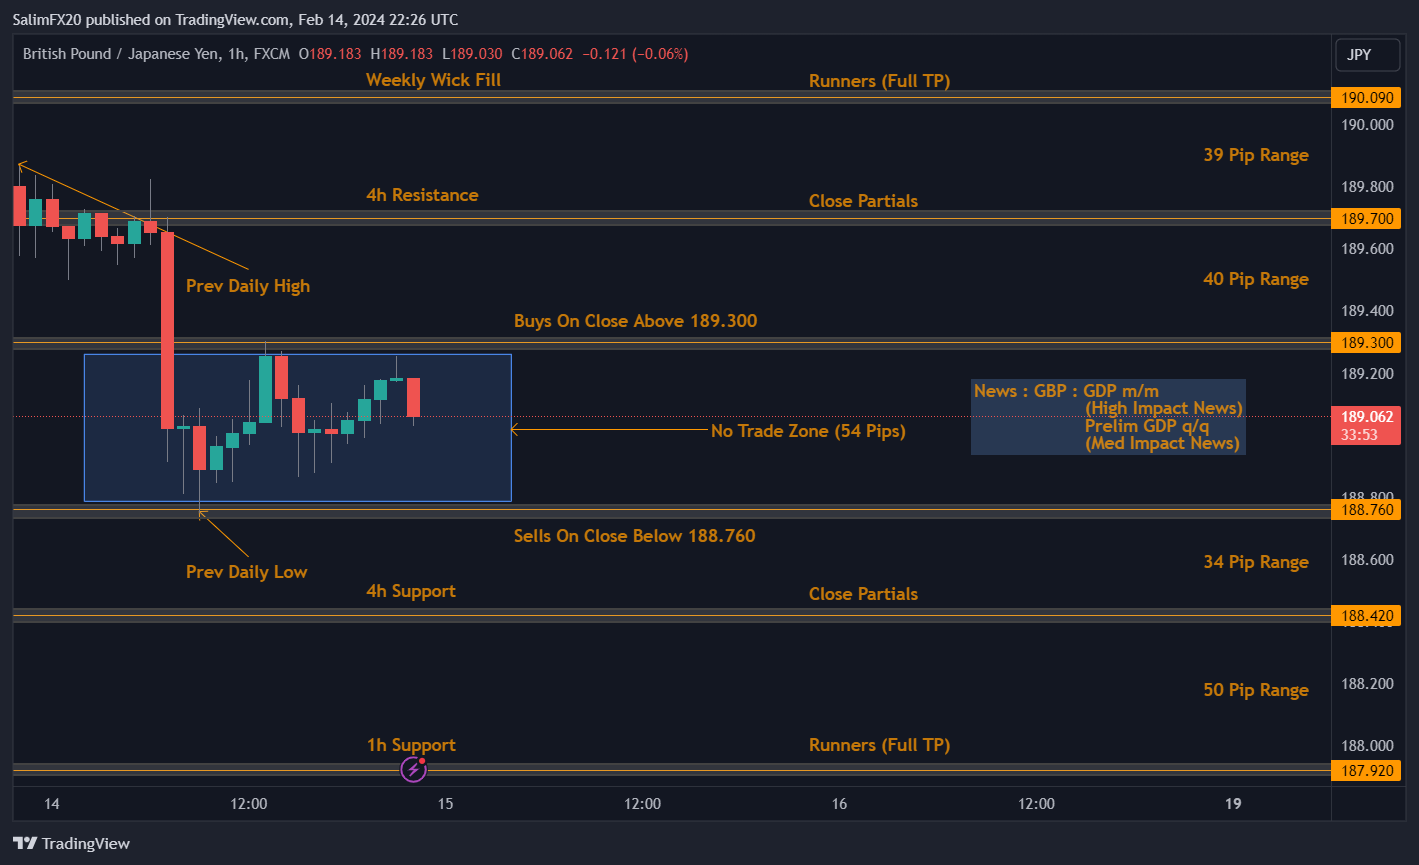Click the "Prev Daily High" annotation
This screenshot has height=865, width=1419.
248,286
